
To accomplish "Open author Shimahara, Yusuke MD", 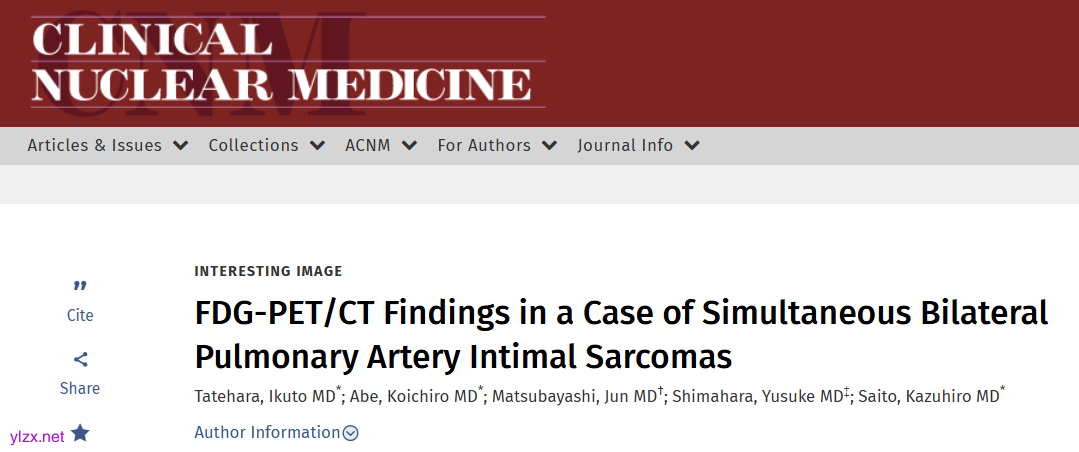I will 758,397.
